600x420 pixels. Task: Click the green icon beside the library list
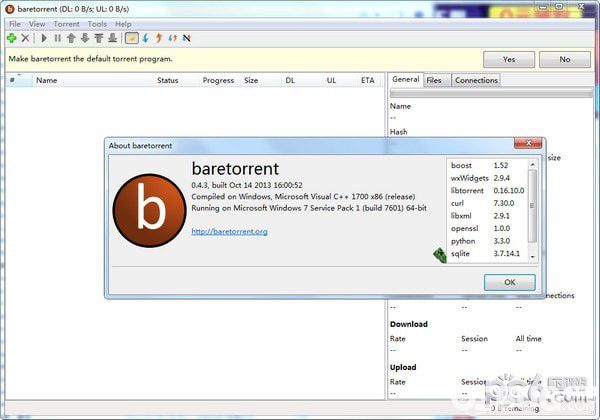pyautogui.click(x=440, y=255)
